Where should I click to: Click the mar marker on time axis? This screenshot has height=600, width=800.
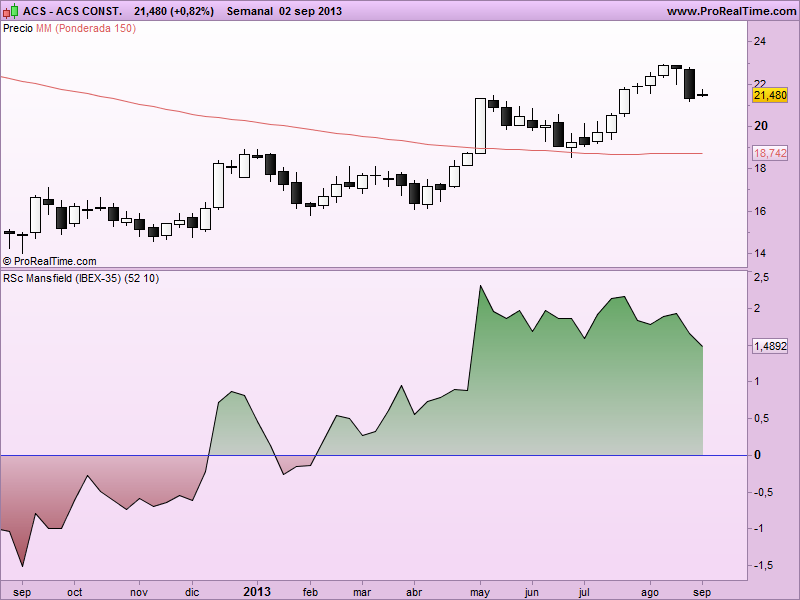[362, 592]
